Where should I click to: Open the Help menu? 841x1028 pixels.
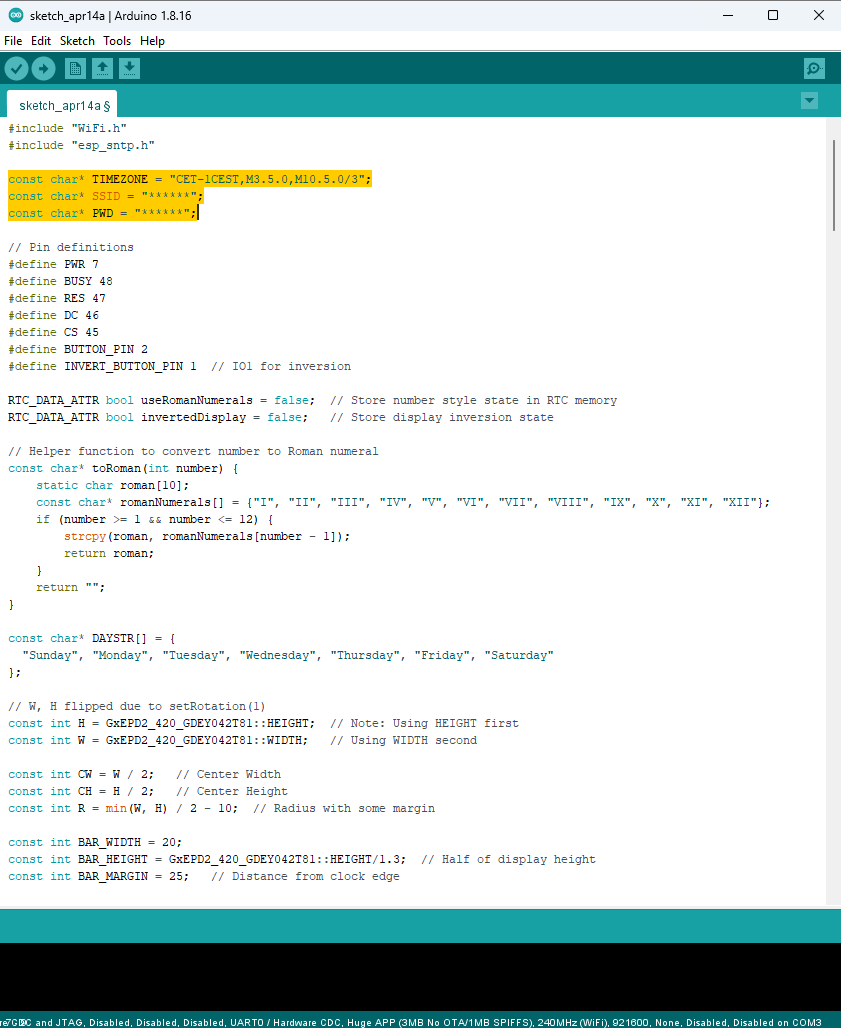[152, 41]
